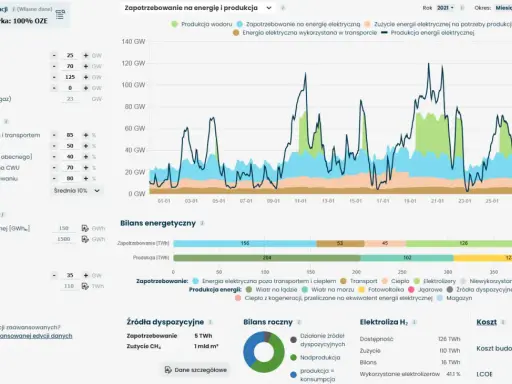
Task: Open the Zapotrzebowanie na energię i produkcja dropdown
Action: pos(198,8)
